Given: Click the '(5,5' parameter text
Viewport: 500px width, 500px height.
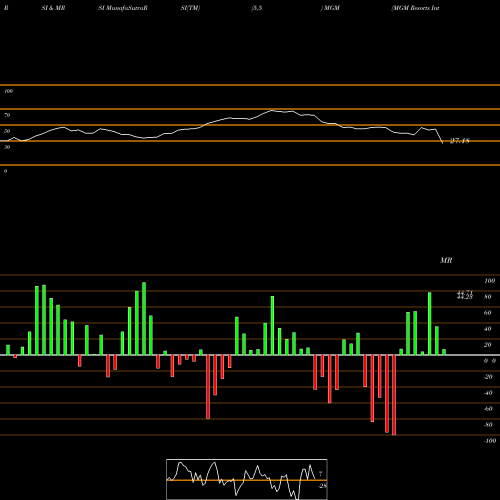Looking at the screenshot, I should coord(257,8).
